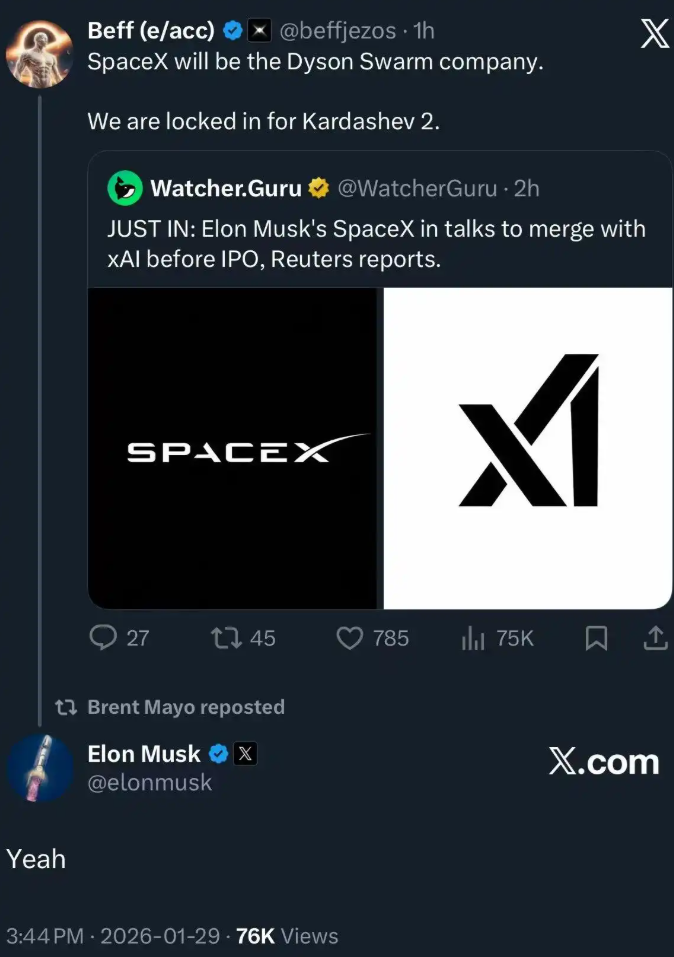Image resolution: width=674 pixels, height=957 pixels.
Task: Open the reply icon on the quoted tweet
Action: (x=103, y=638)
